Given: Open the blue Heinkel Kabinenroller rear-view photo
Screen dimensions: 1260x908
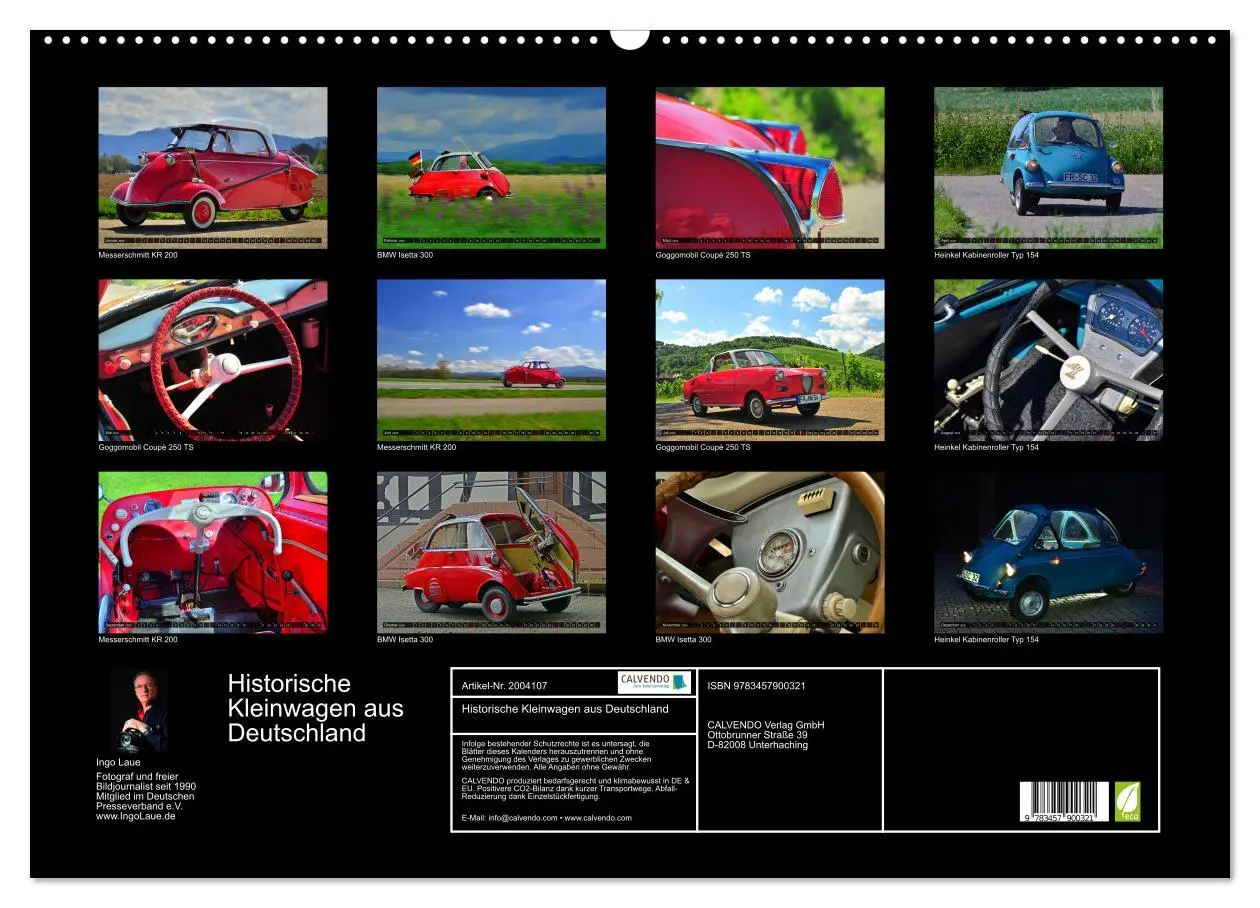Looking at the screenshot, I should click(x=1049, y=167).
